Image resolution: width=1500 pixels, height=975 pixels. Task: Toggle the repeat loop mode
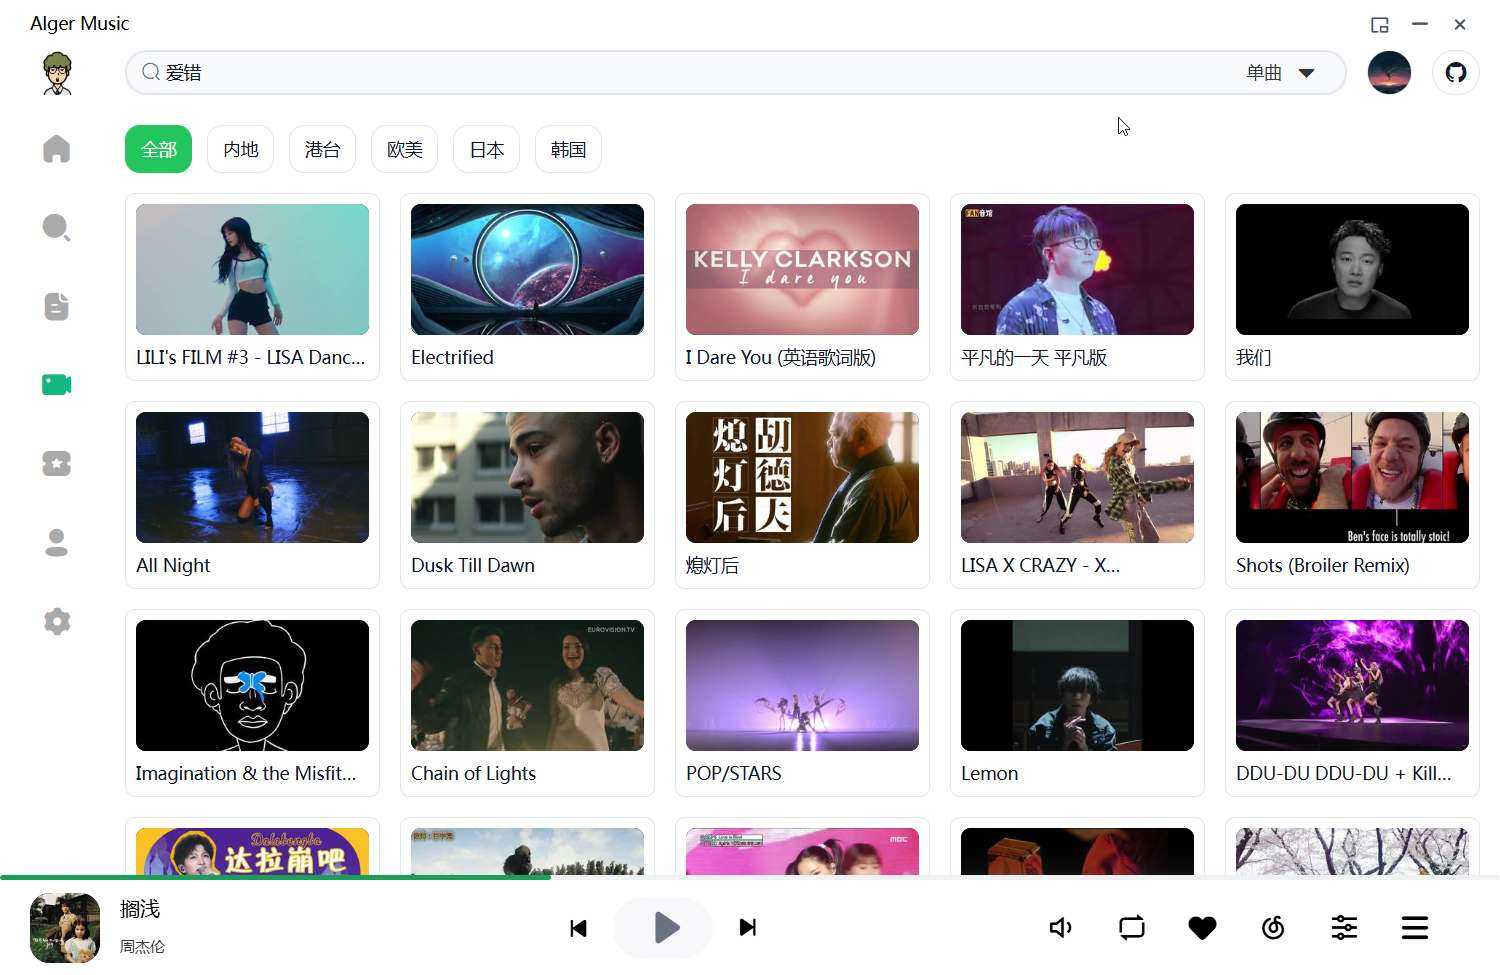(1131, 928)
